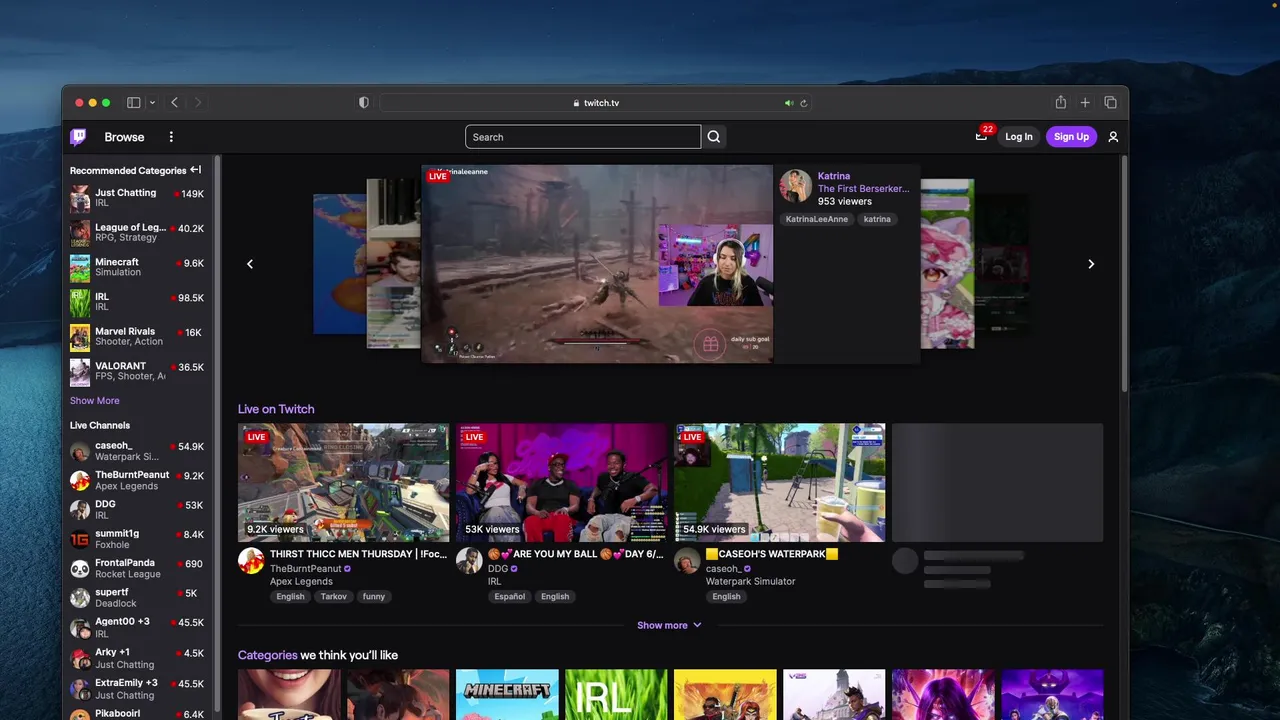Mute the tab audio speaker icon
This screenshot has height=720, width=1280.
[788, 103]
